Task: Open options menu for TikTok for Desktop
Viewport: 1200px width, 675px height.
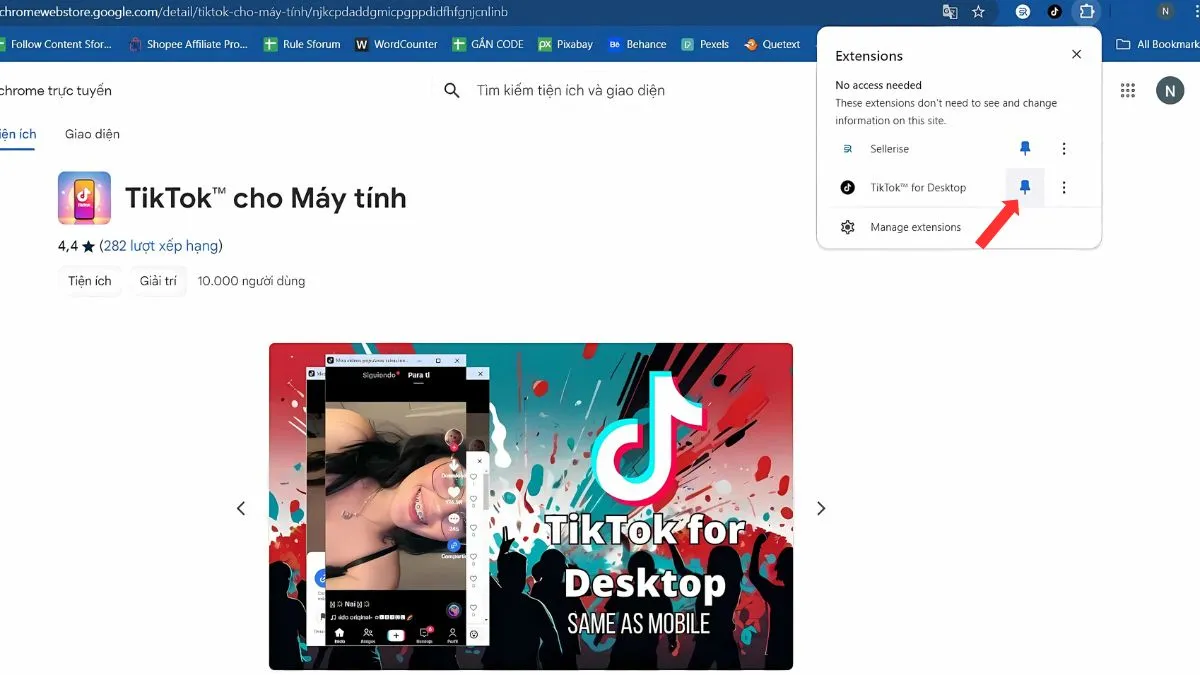Action: click(1064, 187)
